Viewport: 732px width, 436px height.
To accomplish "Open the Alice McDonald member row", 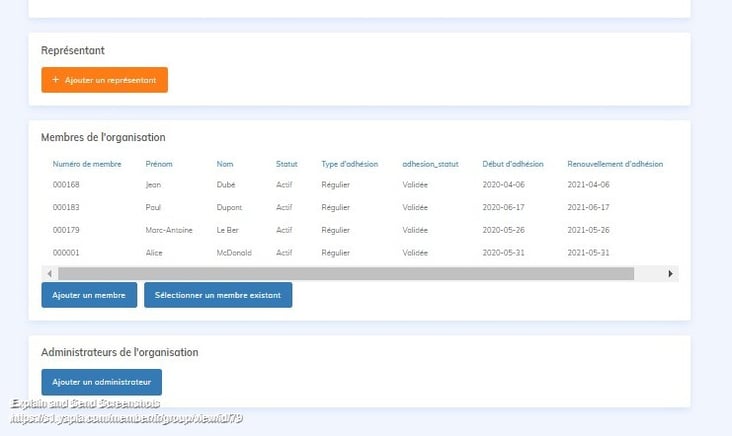I will [x=155, y=253].
